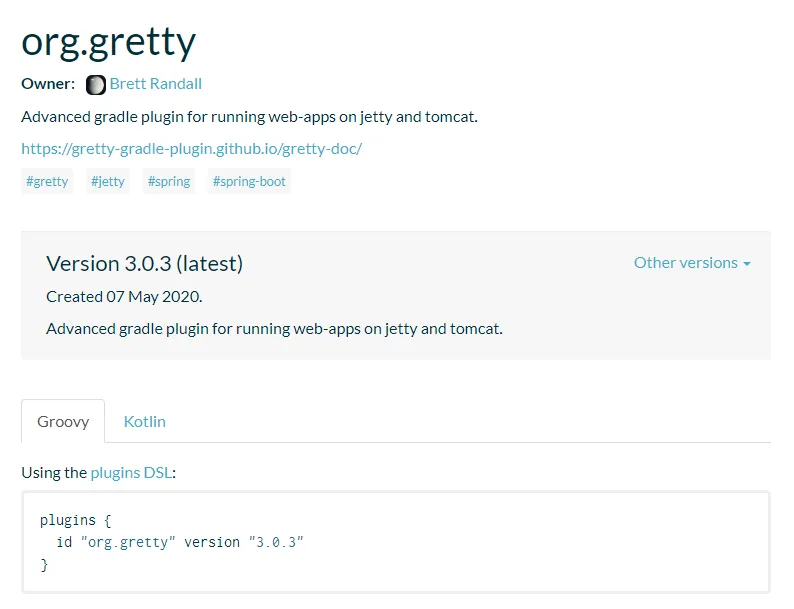Click the owner avatar icon
Image resolution: width=794 pixels, height=609 pixels.
tap(96, 84)
